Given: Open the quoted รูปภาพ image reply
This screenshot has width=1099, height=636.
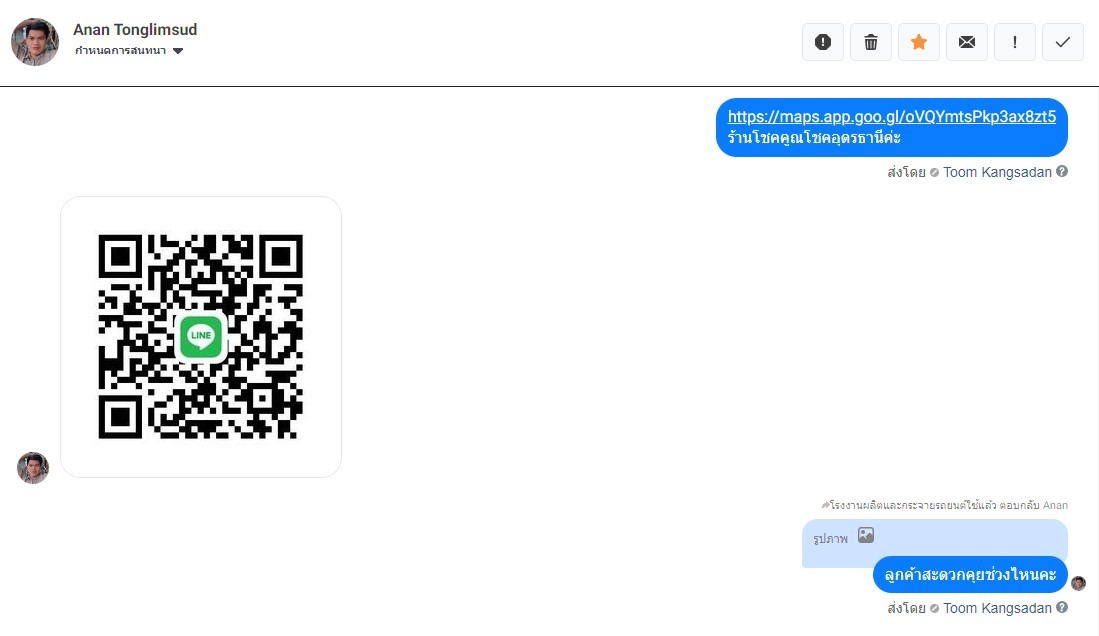Looking at the screenshot, I should tap(934, 538).
